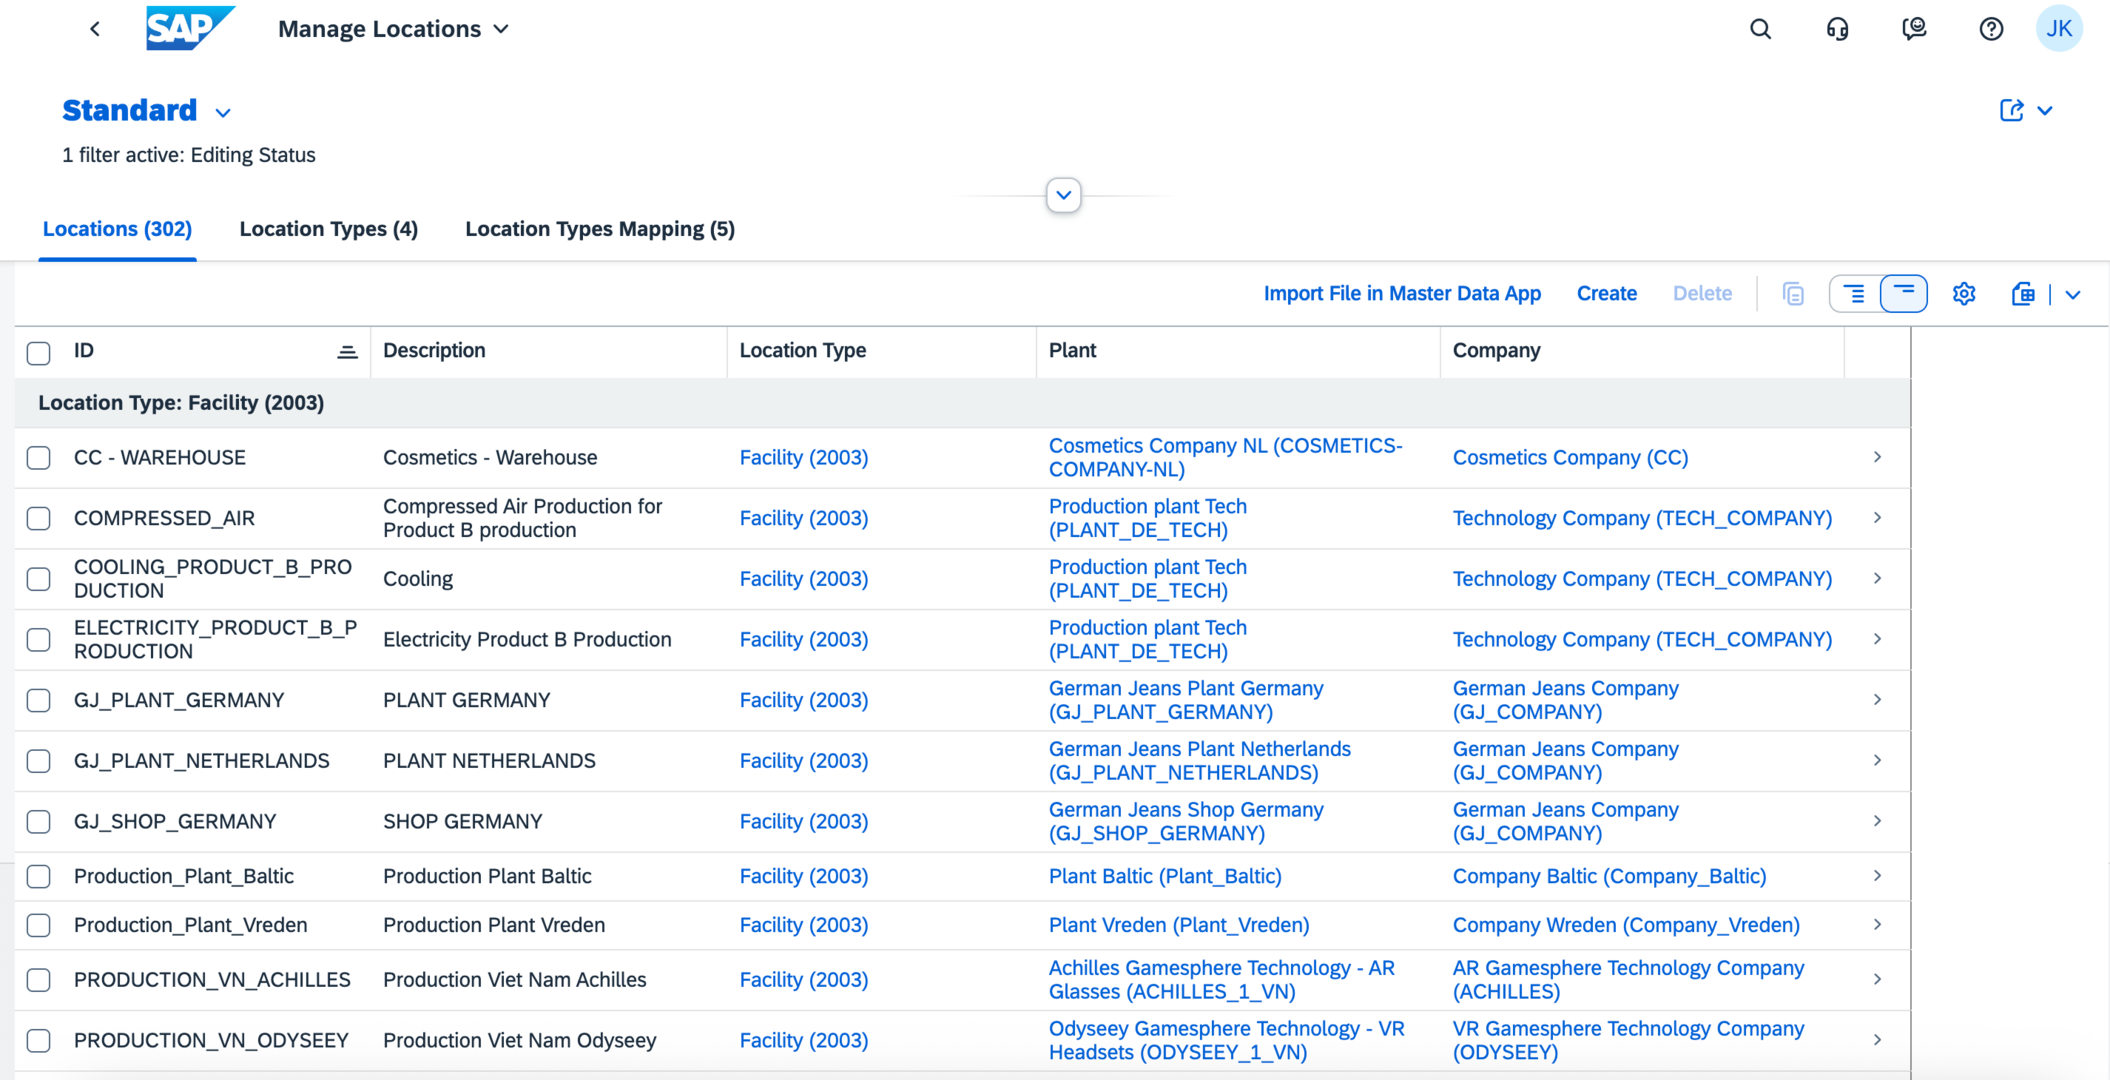Open Company Wreden (Company_Vreden) link
The height and width of the screenshot is (1080, 2110).
(1626, 925)
